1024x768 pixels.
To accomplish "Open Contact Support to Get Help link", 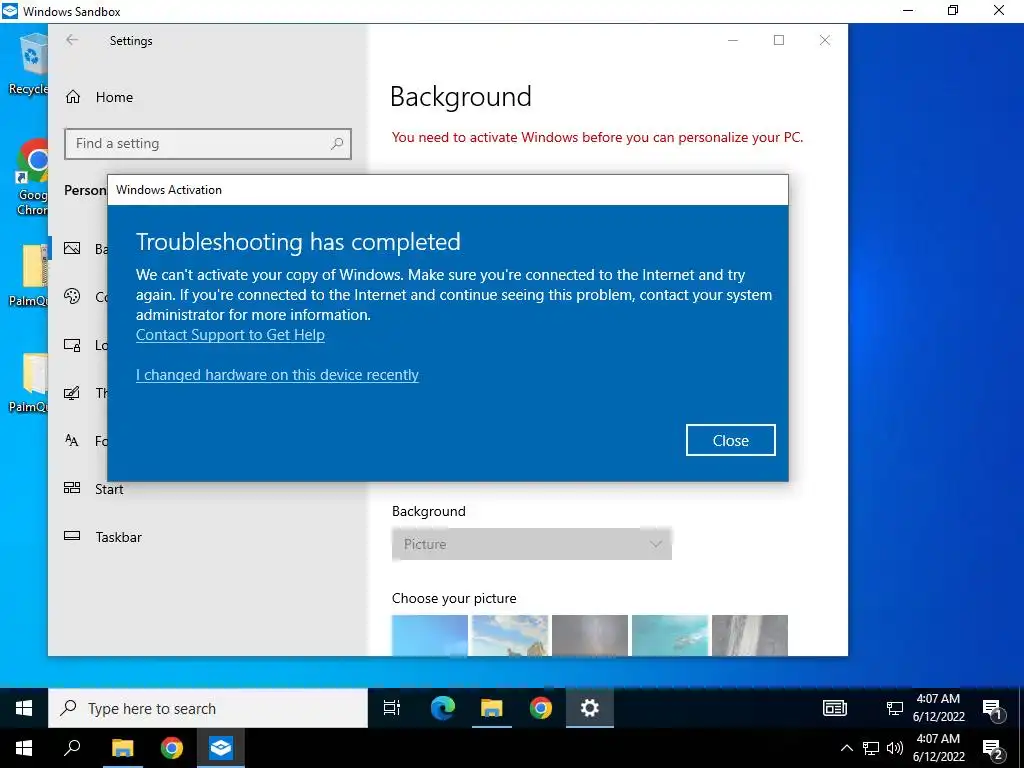I will click(x=230, y=334).
